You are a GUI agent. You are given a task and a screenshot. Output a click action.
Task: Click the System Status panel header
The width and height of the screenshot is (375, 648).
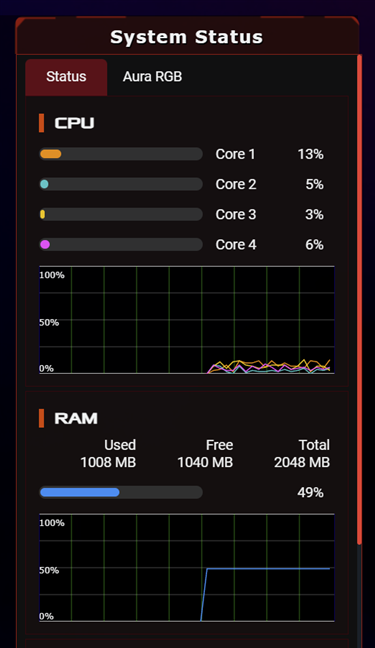click(187, 36)
